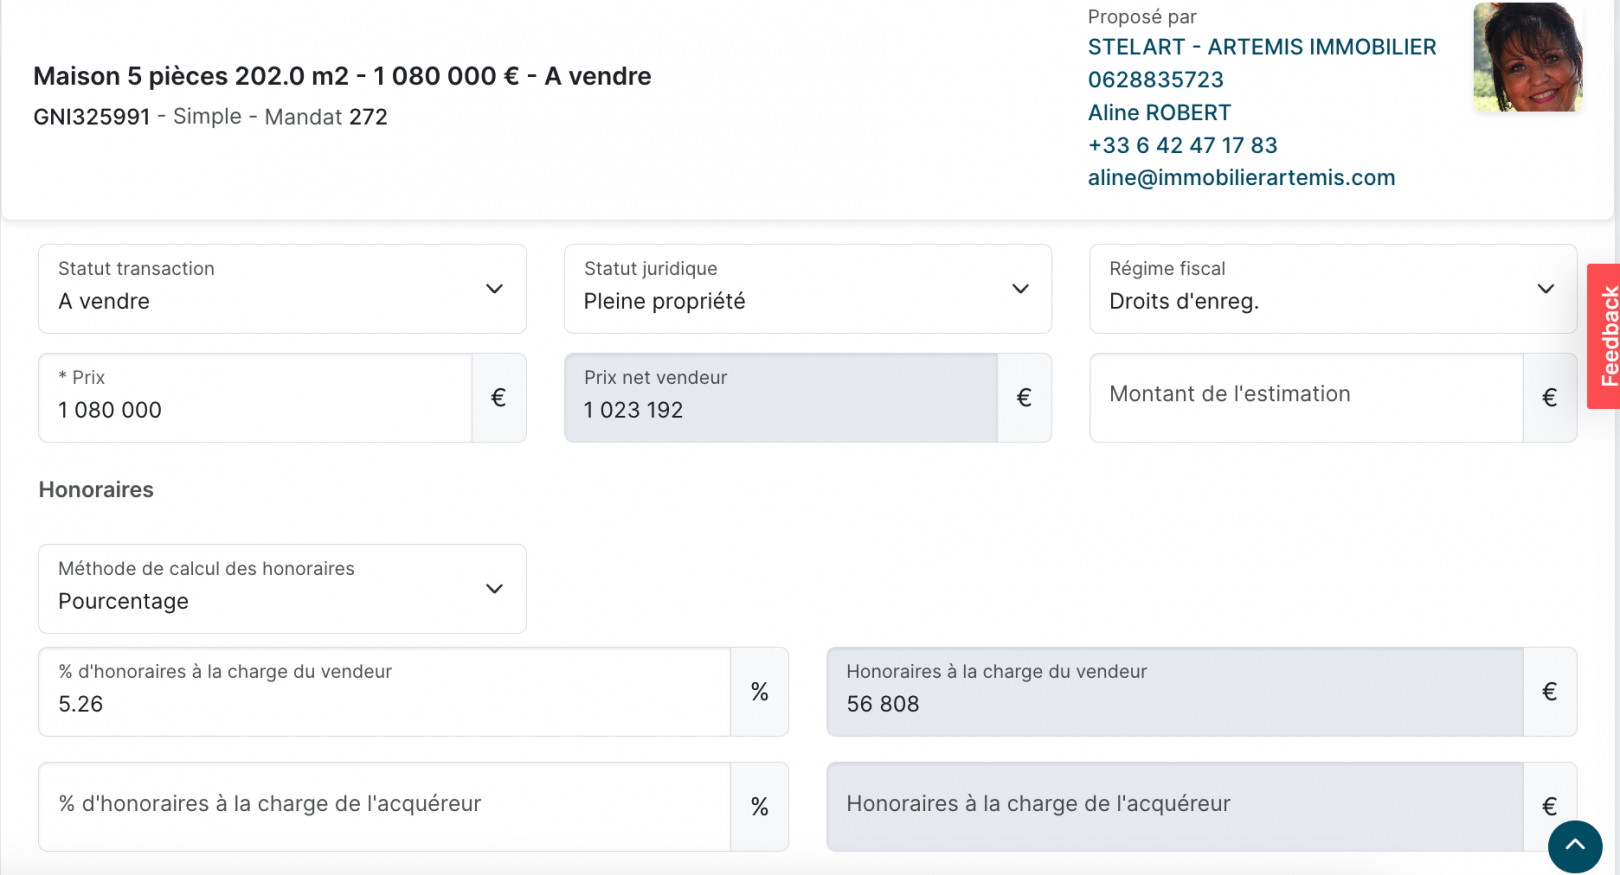Screen dimensions: 1620x875
Task: Click the Montant de l'estimation input field
Action: pos(1305,395)
